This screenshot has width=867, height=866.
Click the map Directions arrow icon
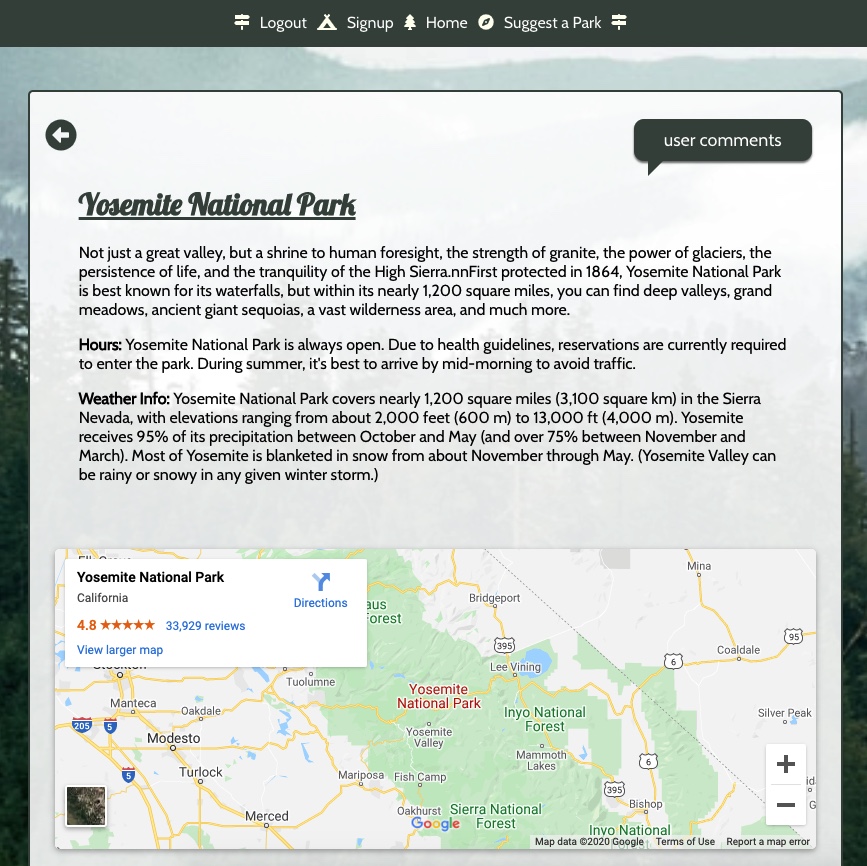(321, 582)
